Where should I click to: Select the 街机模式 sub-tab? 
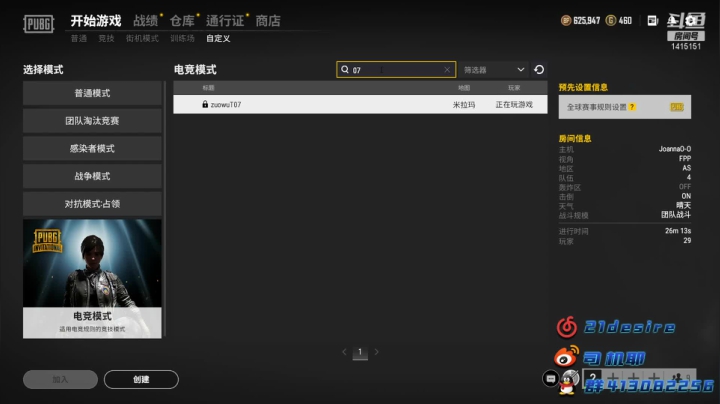pyautogui.click(x=142, y=39)
